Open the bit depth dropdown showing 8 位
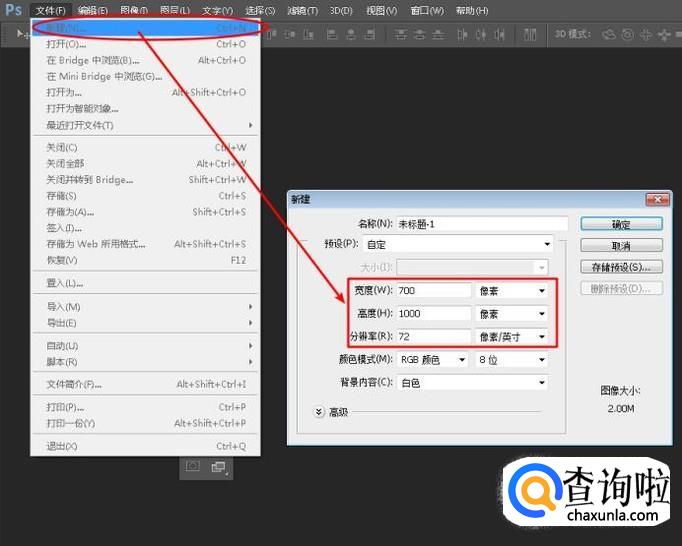Viewport: 682px width, 546px height. click(x=512, y=360)
